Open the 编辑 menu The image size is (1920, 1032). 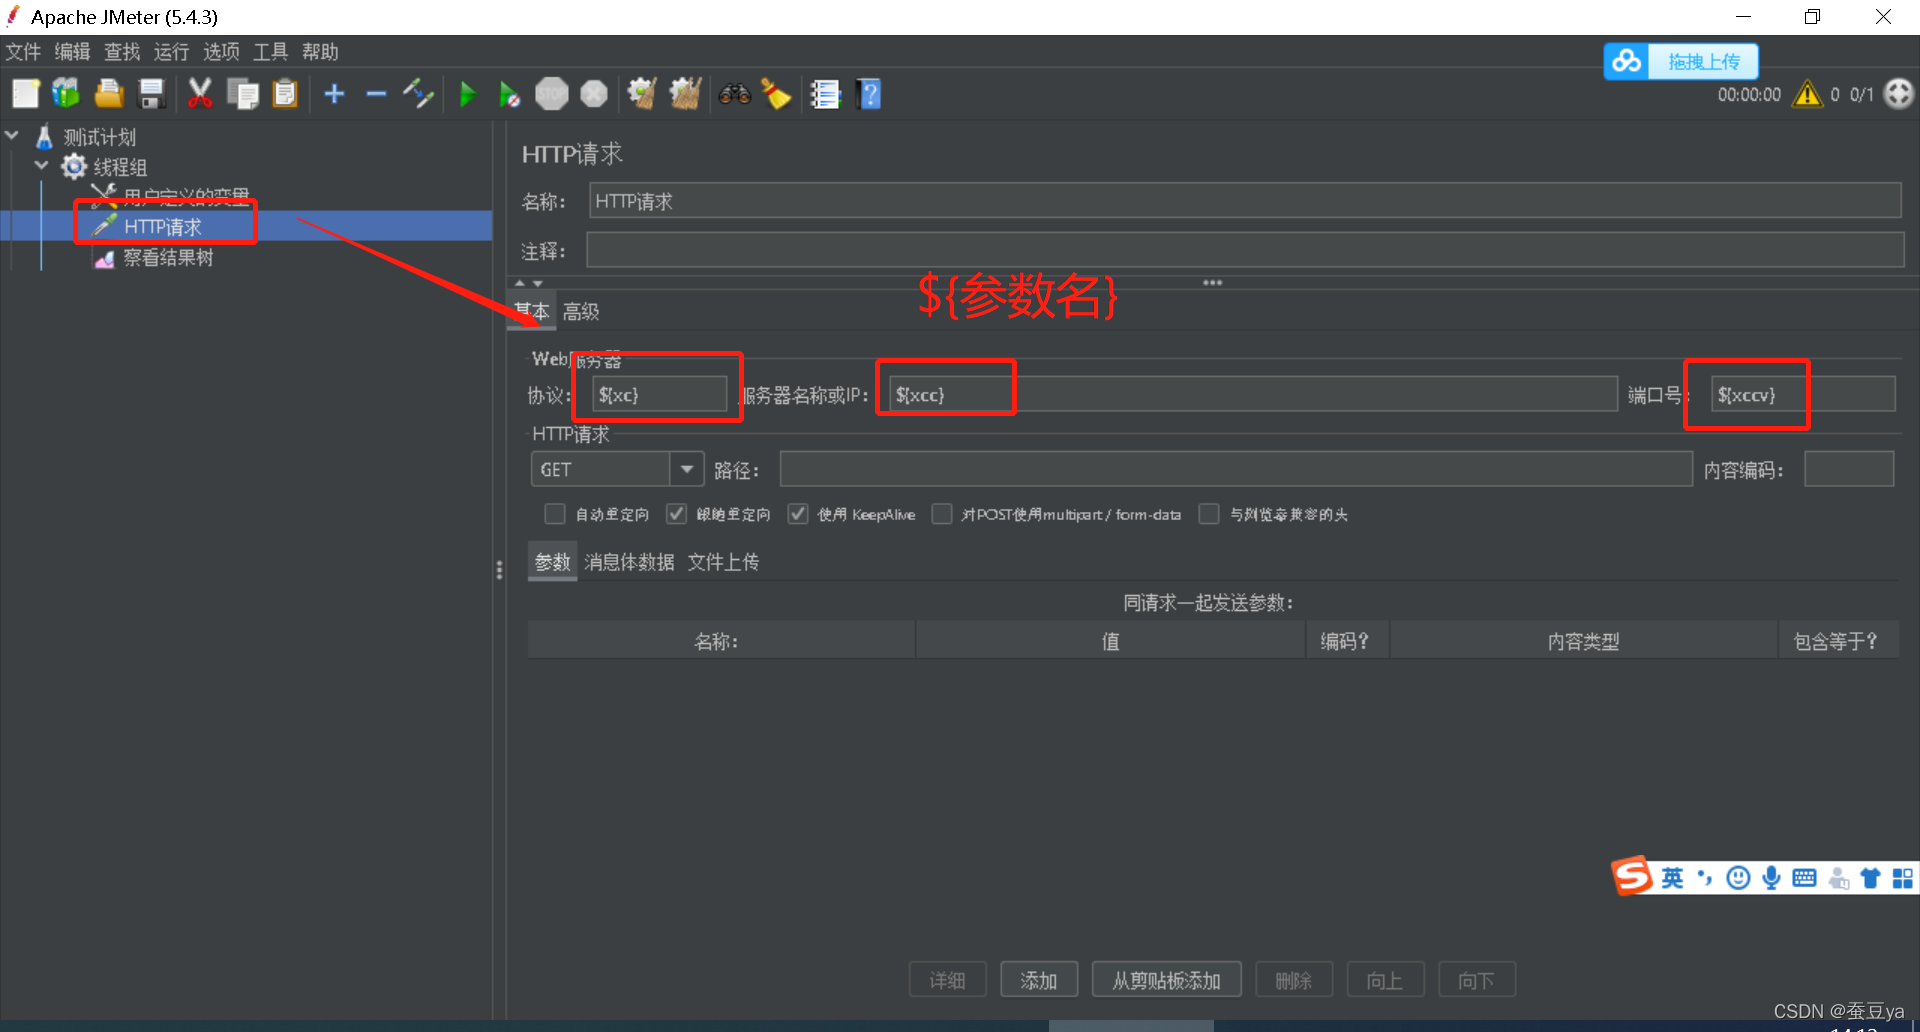tap(72, 52)
